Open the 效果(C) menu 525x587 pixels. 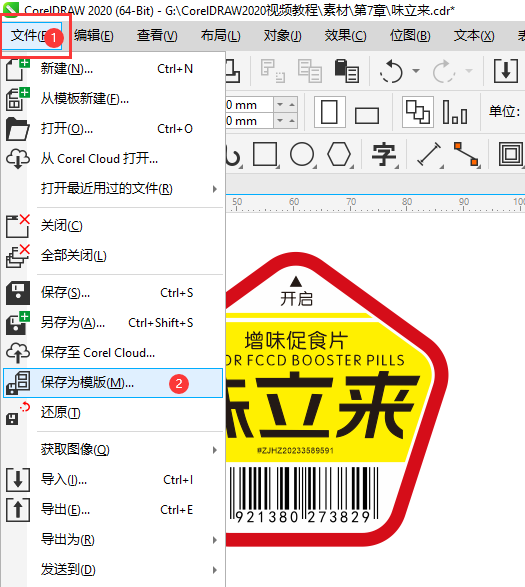[x=345, y=36]
